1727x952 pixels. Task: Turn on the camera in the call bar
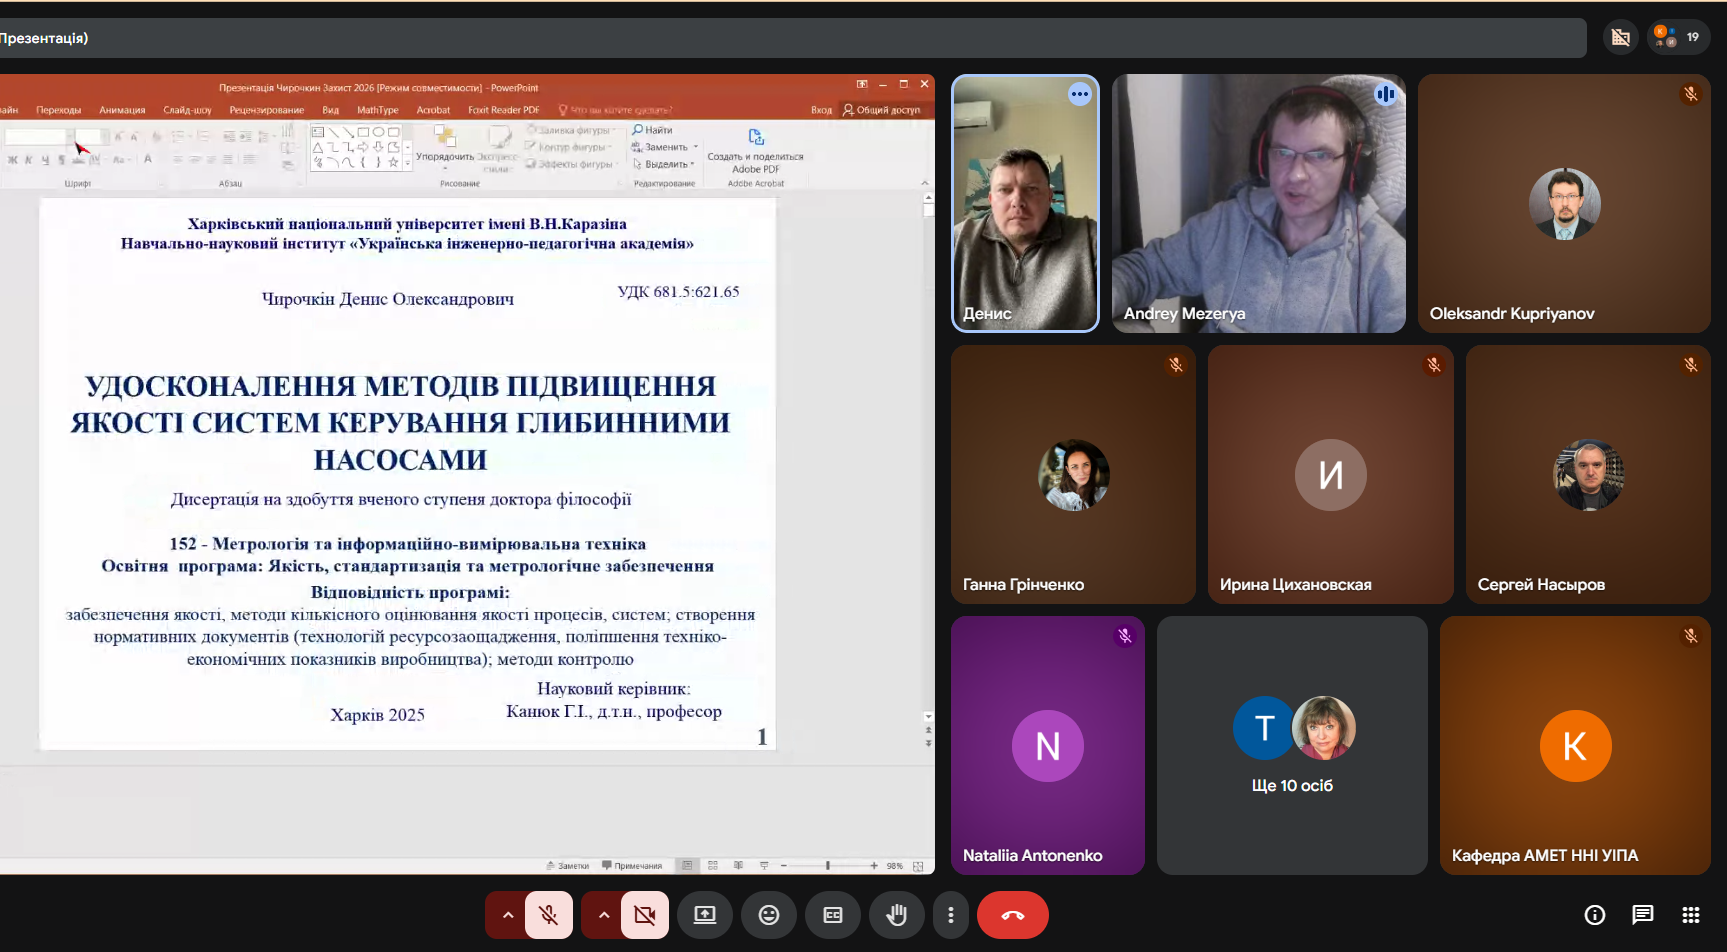pos(645,915)
